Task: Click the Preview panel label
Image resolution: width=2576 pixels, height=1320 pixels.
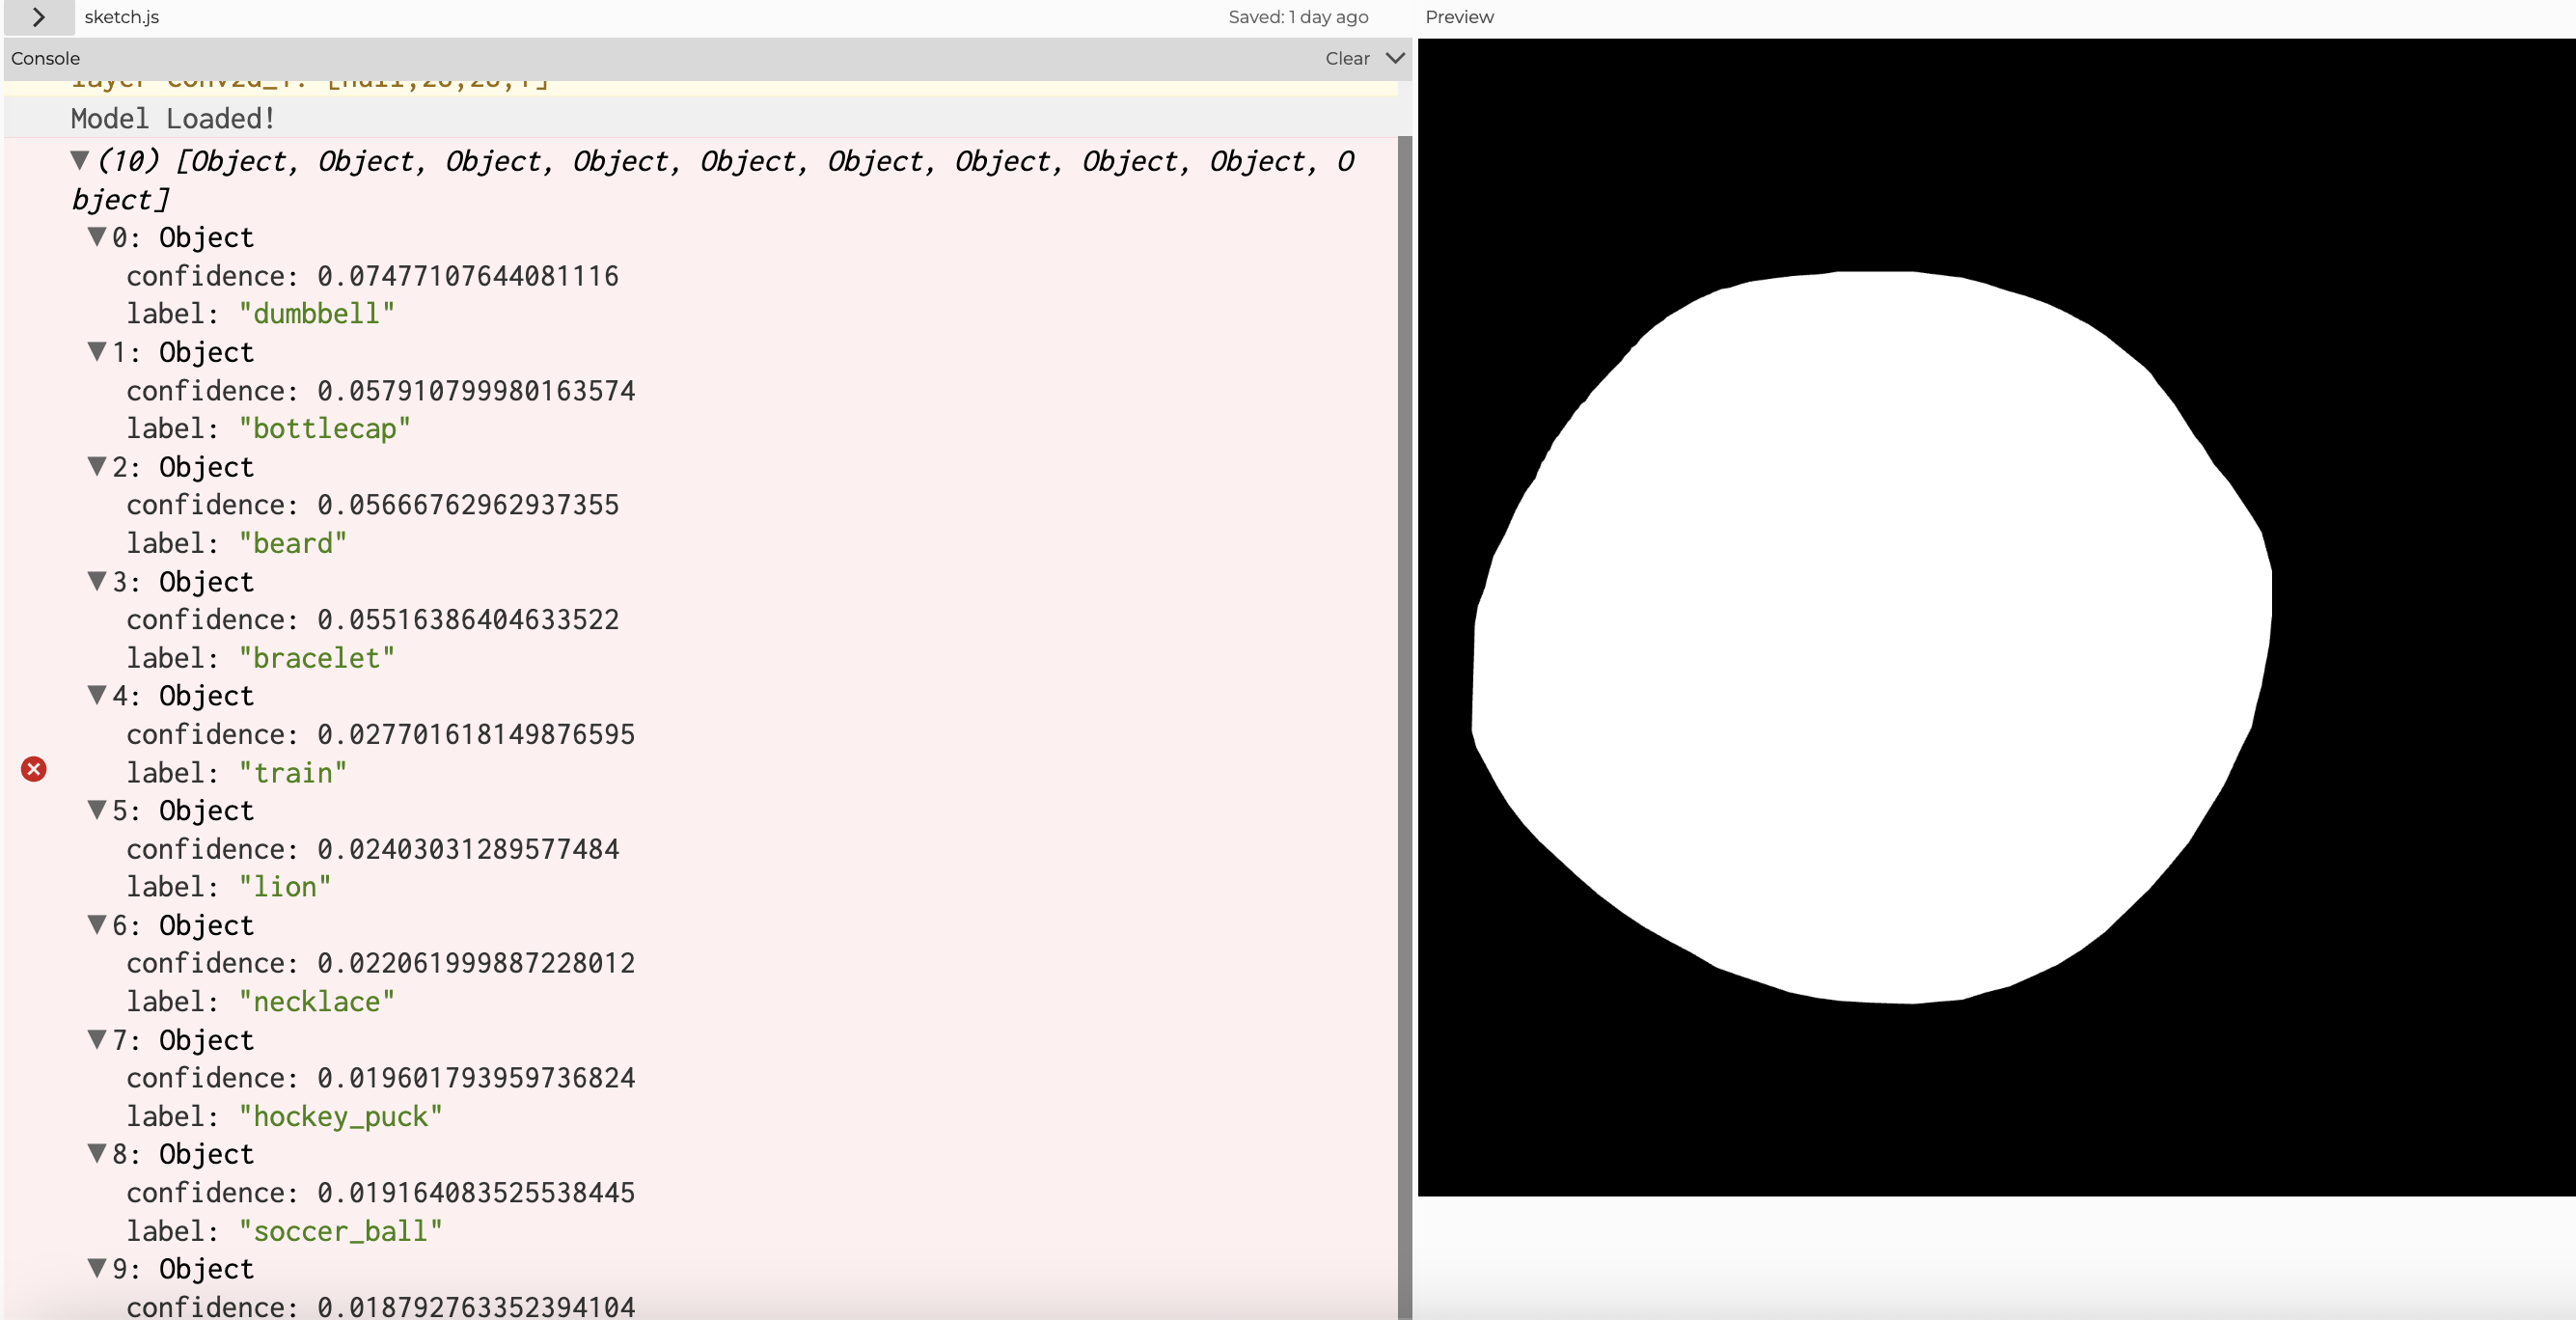Action: pos(1459,17)
